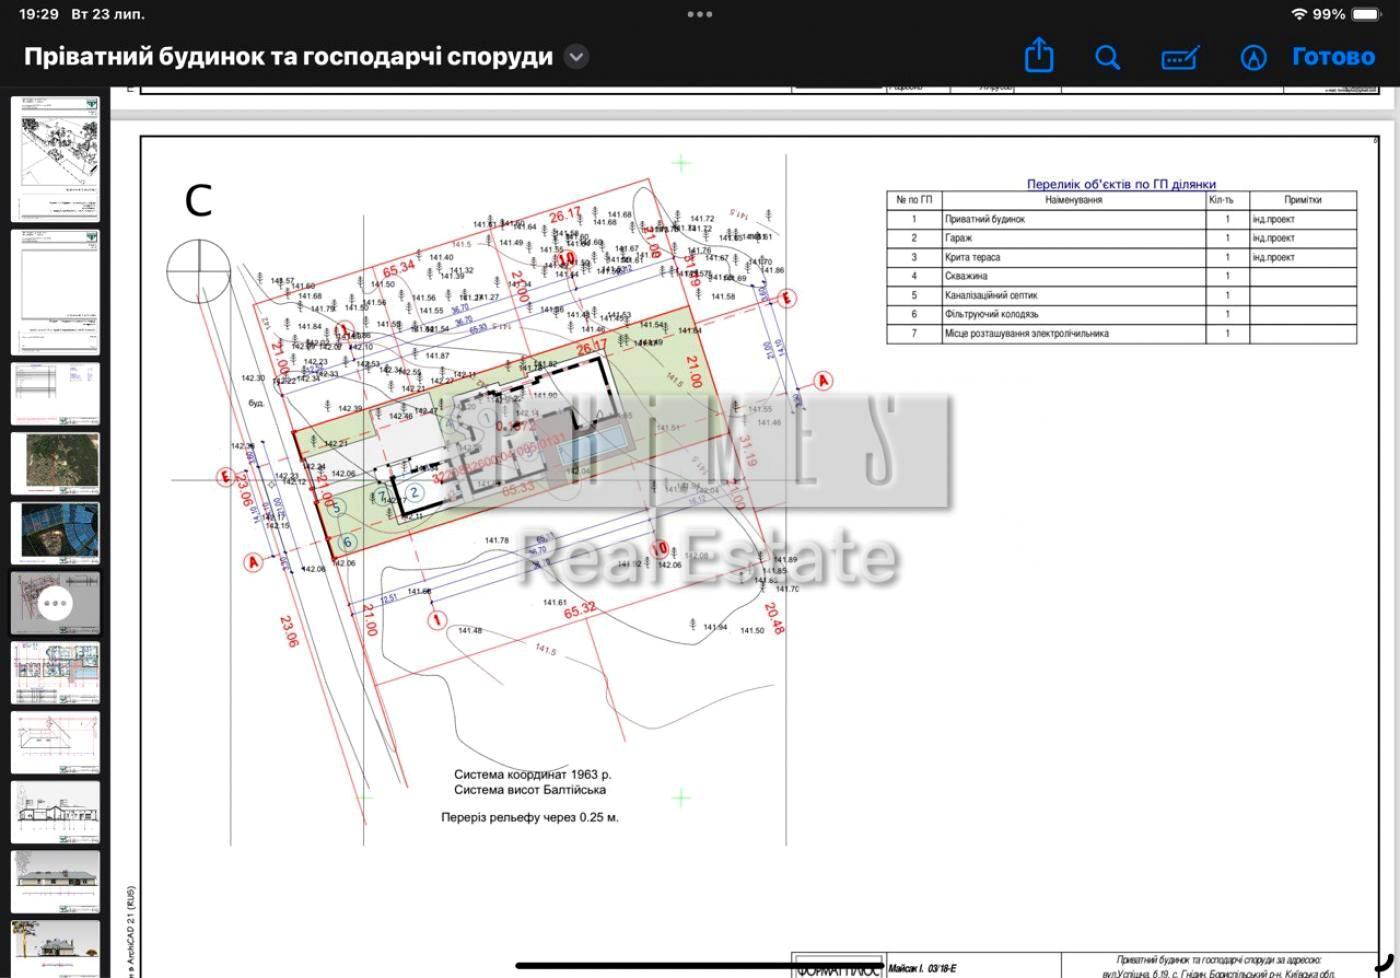Select the roof section drawing thumbnail

tap(55, 742)
